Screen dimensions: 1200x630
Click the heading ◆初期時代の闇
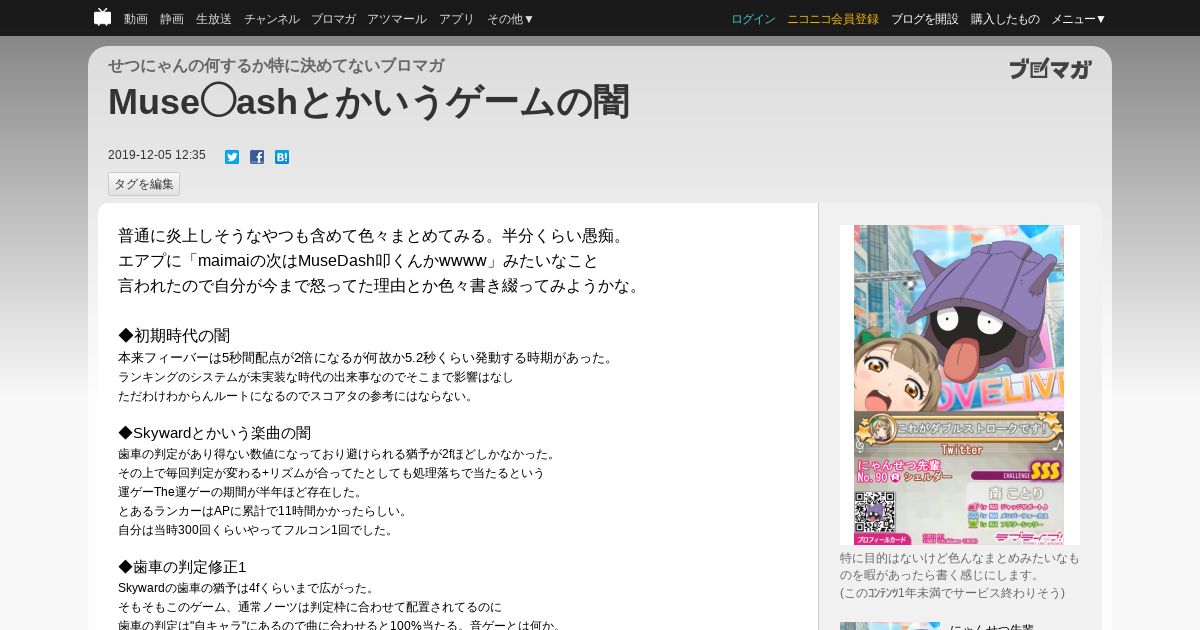click(x=174, y=336)
